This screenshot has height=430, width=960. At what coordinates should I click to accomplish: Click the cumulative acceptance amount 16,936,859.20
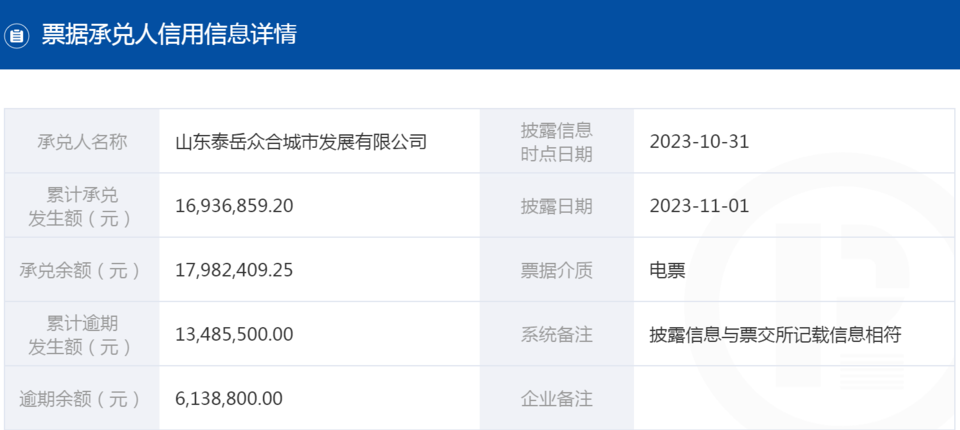click(x=234, y=206)
